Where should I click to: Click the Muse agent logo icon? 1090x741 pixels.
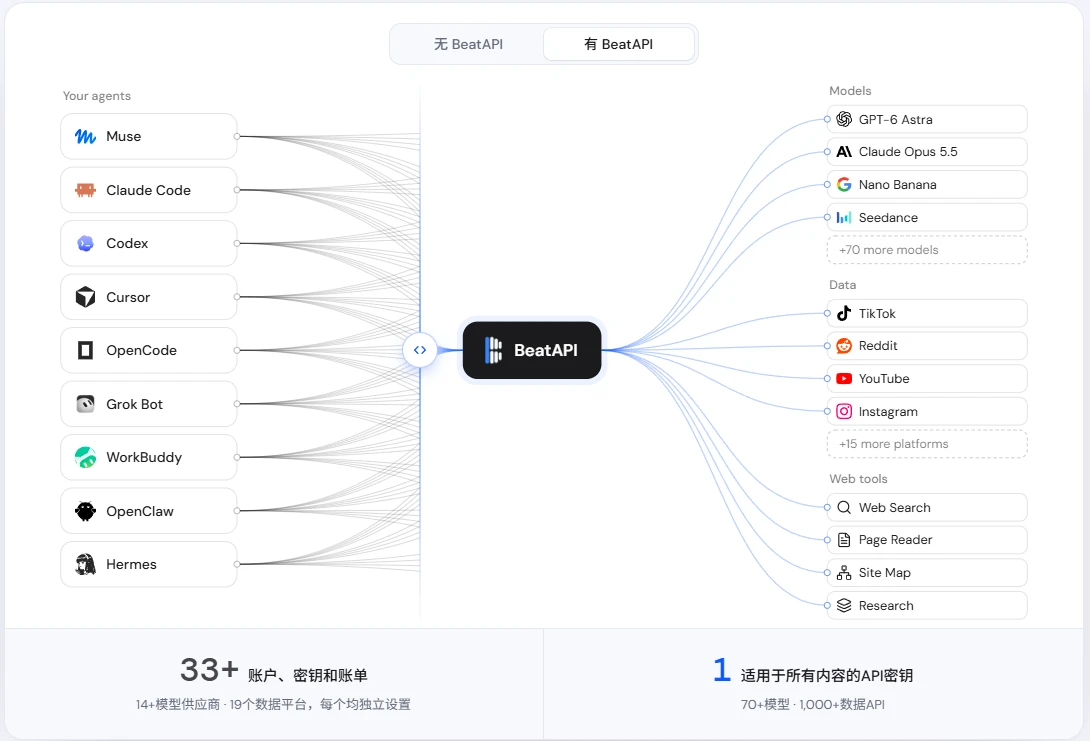point(86,137)
